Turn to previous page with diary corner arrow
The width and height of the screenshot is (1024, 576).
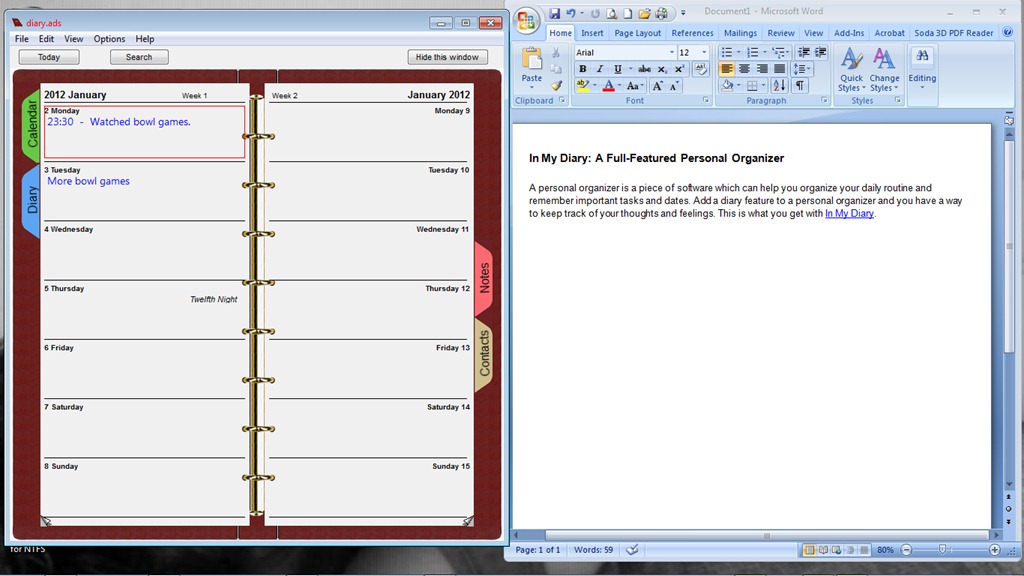tap(46, 520)
